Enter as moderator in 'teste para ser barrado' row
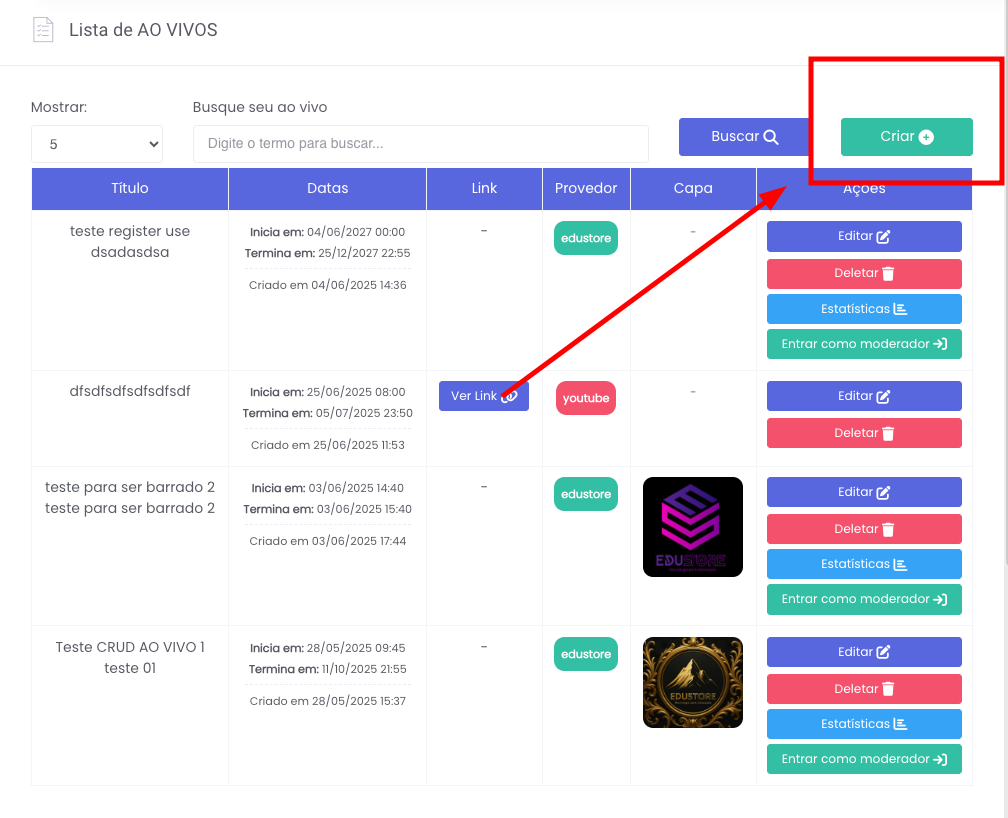 point(864,599)
